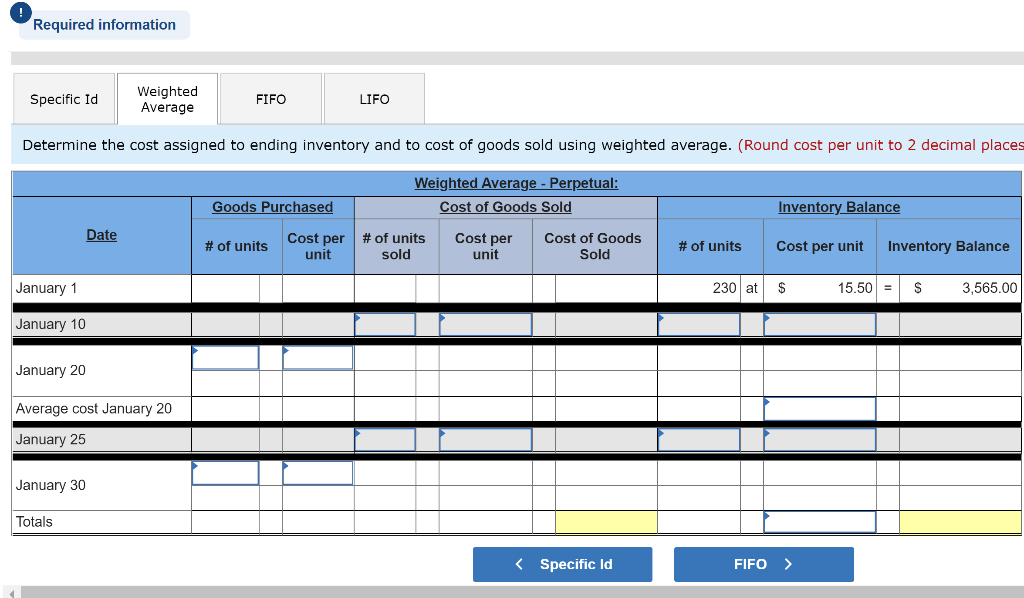Select the January 20 number of units field

[225, 357]
